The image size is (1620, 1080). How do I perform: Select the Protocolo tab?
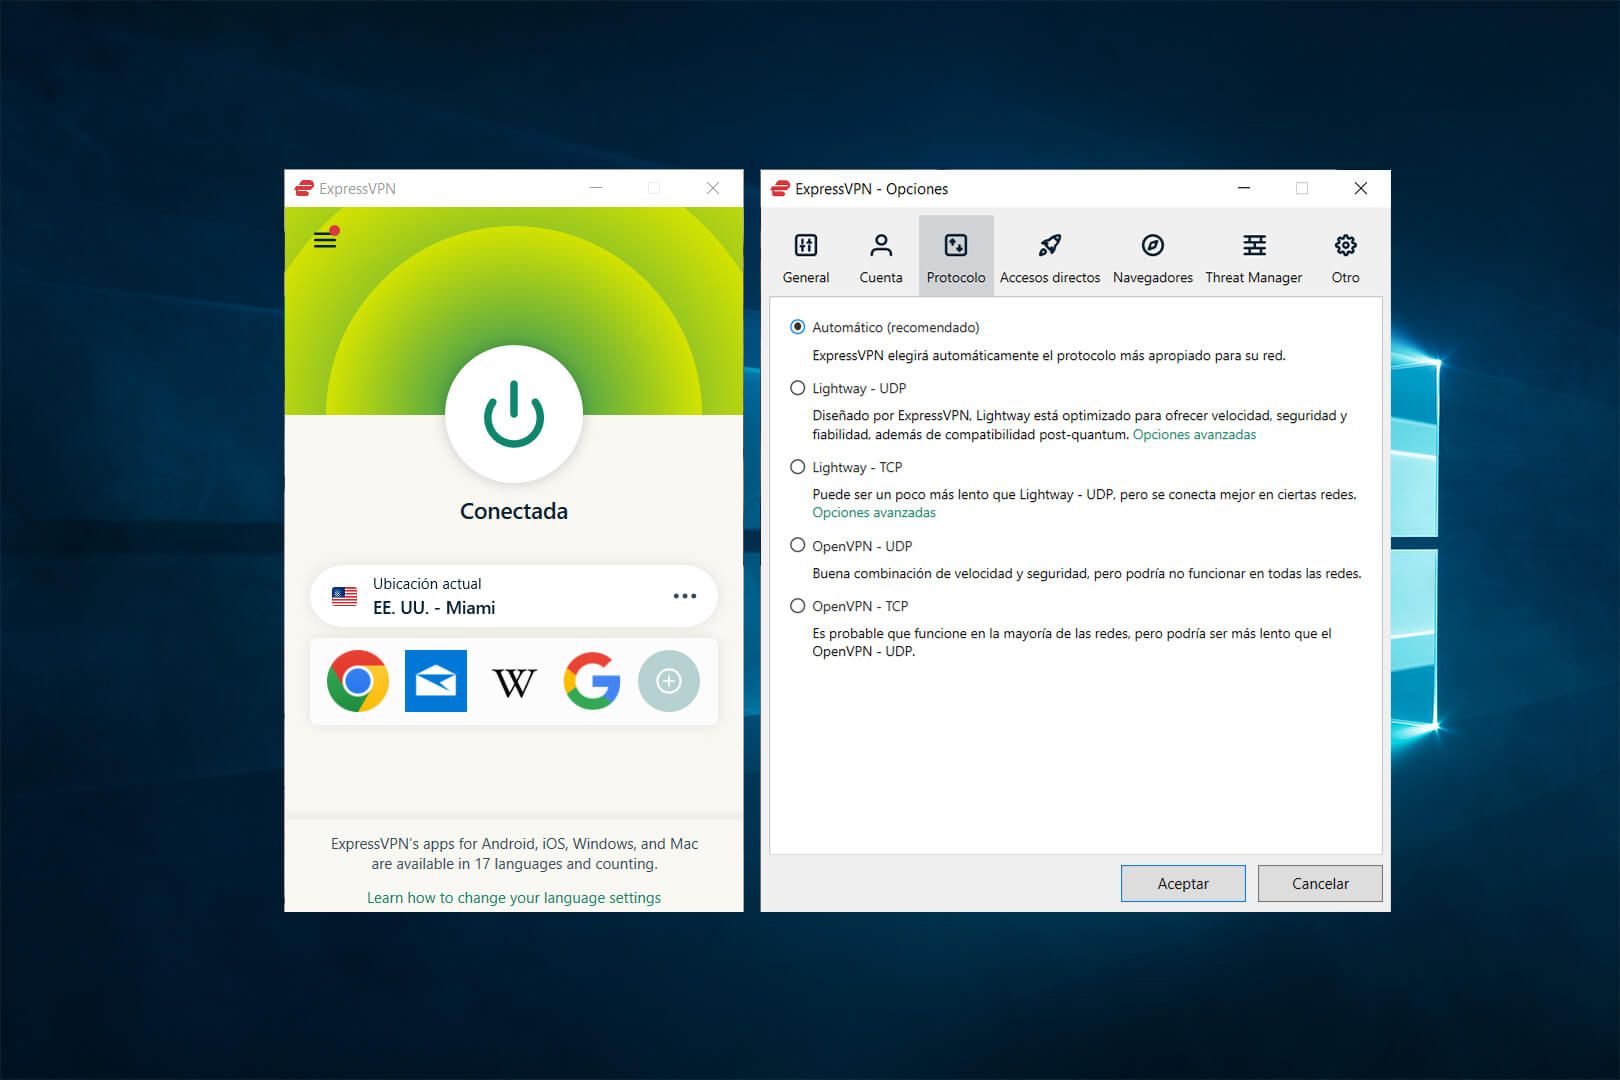[956, 257]
